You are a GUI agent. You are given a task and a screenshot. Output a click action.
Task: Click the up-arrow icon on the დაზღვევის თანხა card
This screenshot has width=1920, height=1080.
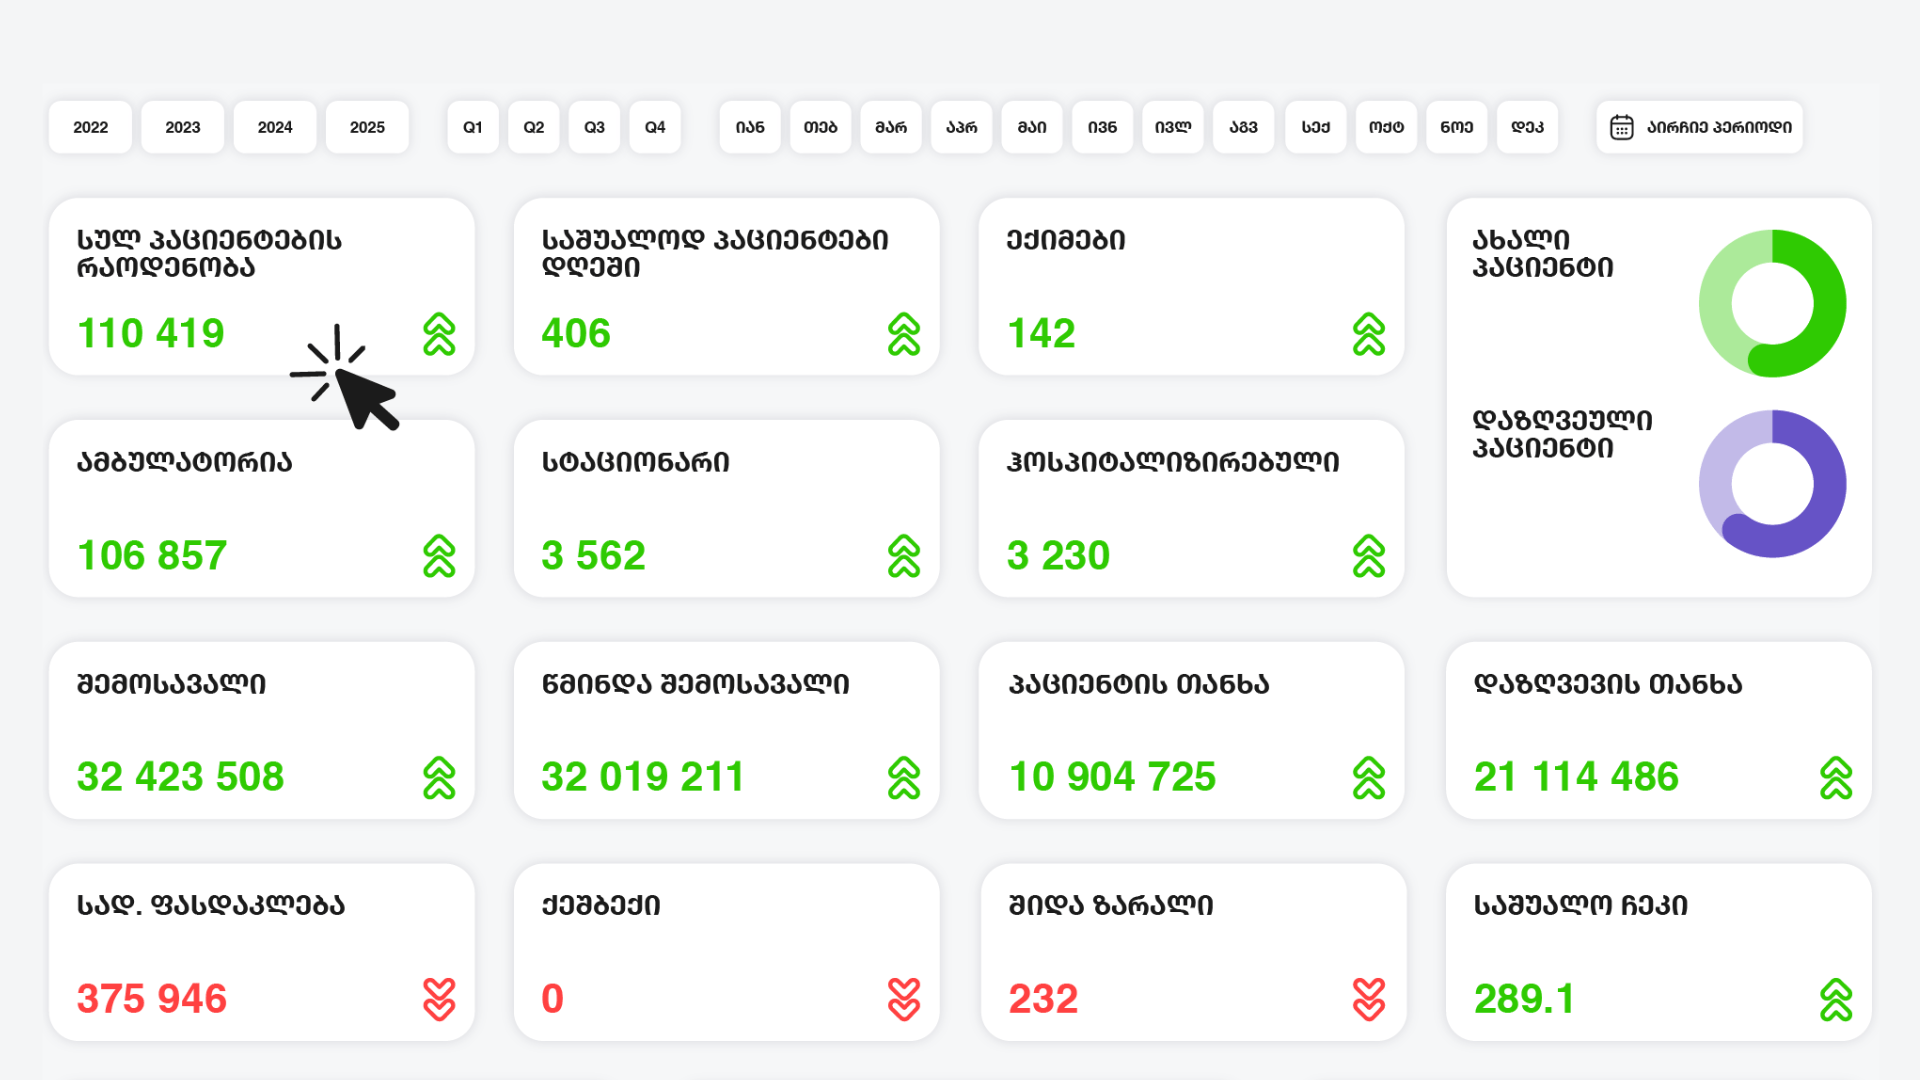[1835, 778]
